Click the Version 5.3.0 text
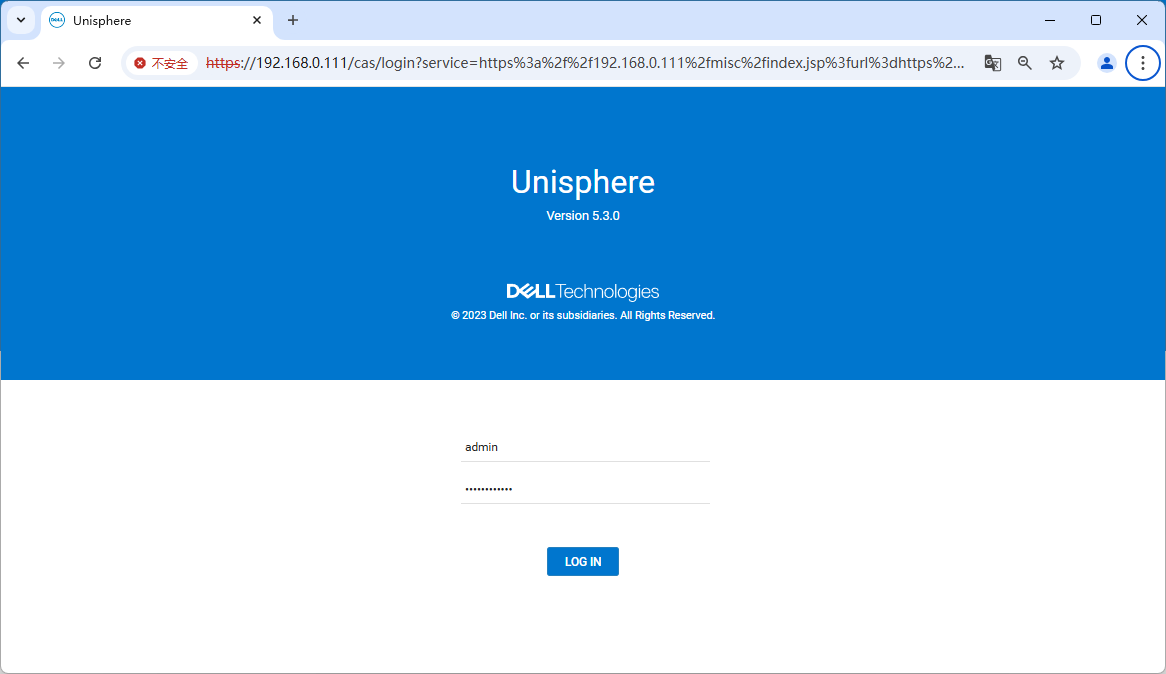This screenshot has width=1166, height=674. (583, 216)
